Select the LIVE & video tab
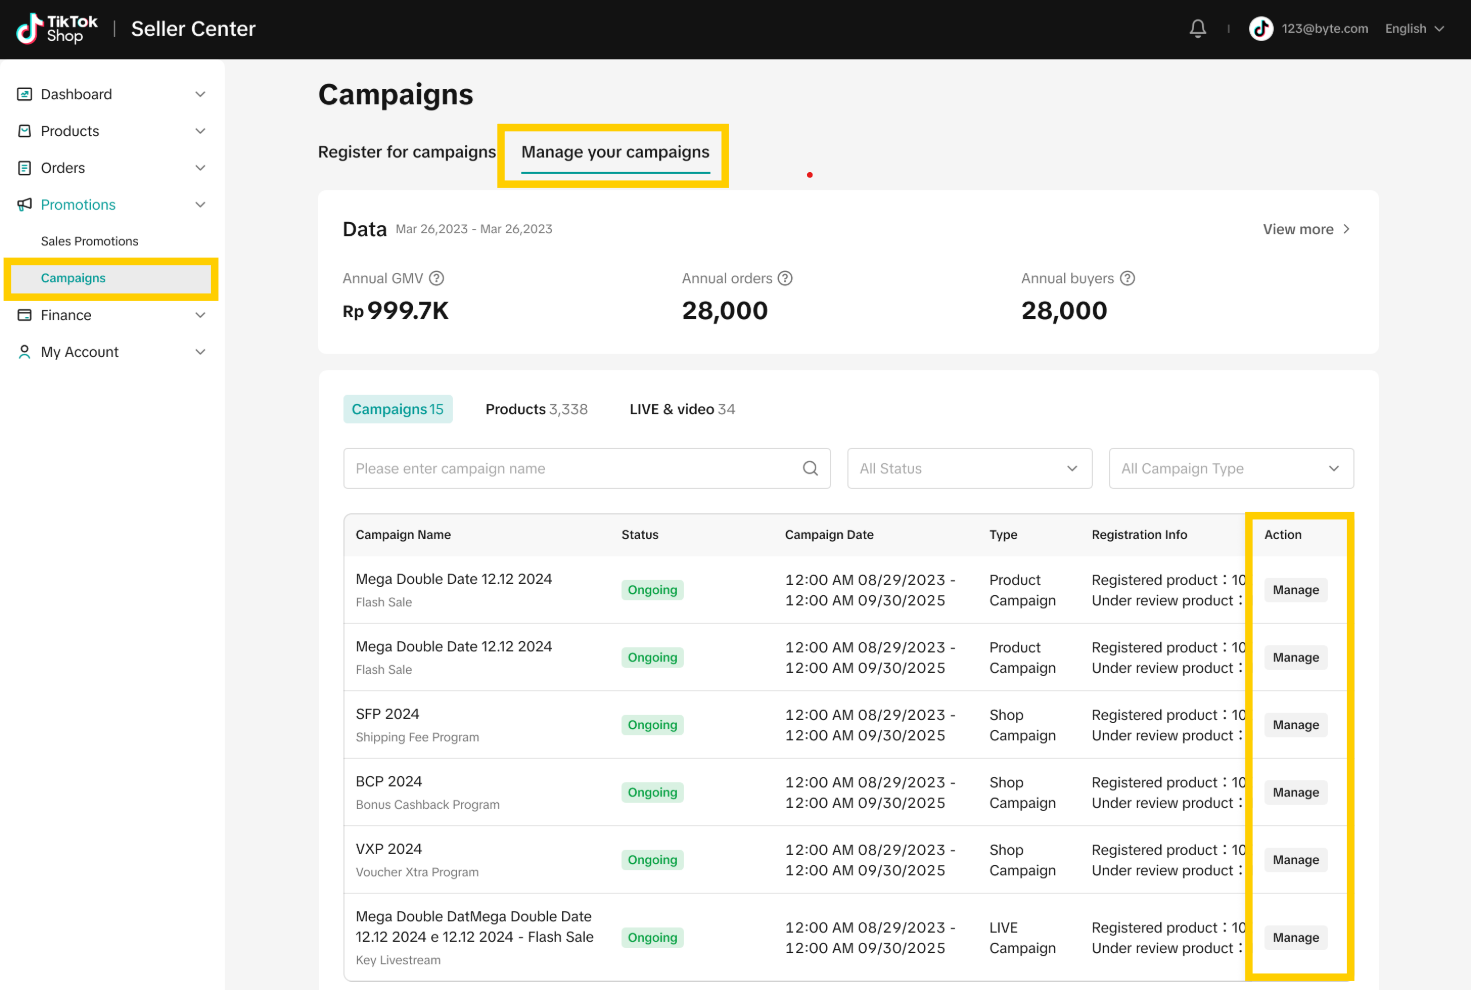This screenshot has width=1471, height=990. (x=682, y=409)
